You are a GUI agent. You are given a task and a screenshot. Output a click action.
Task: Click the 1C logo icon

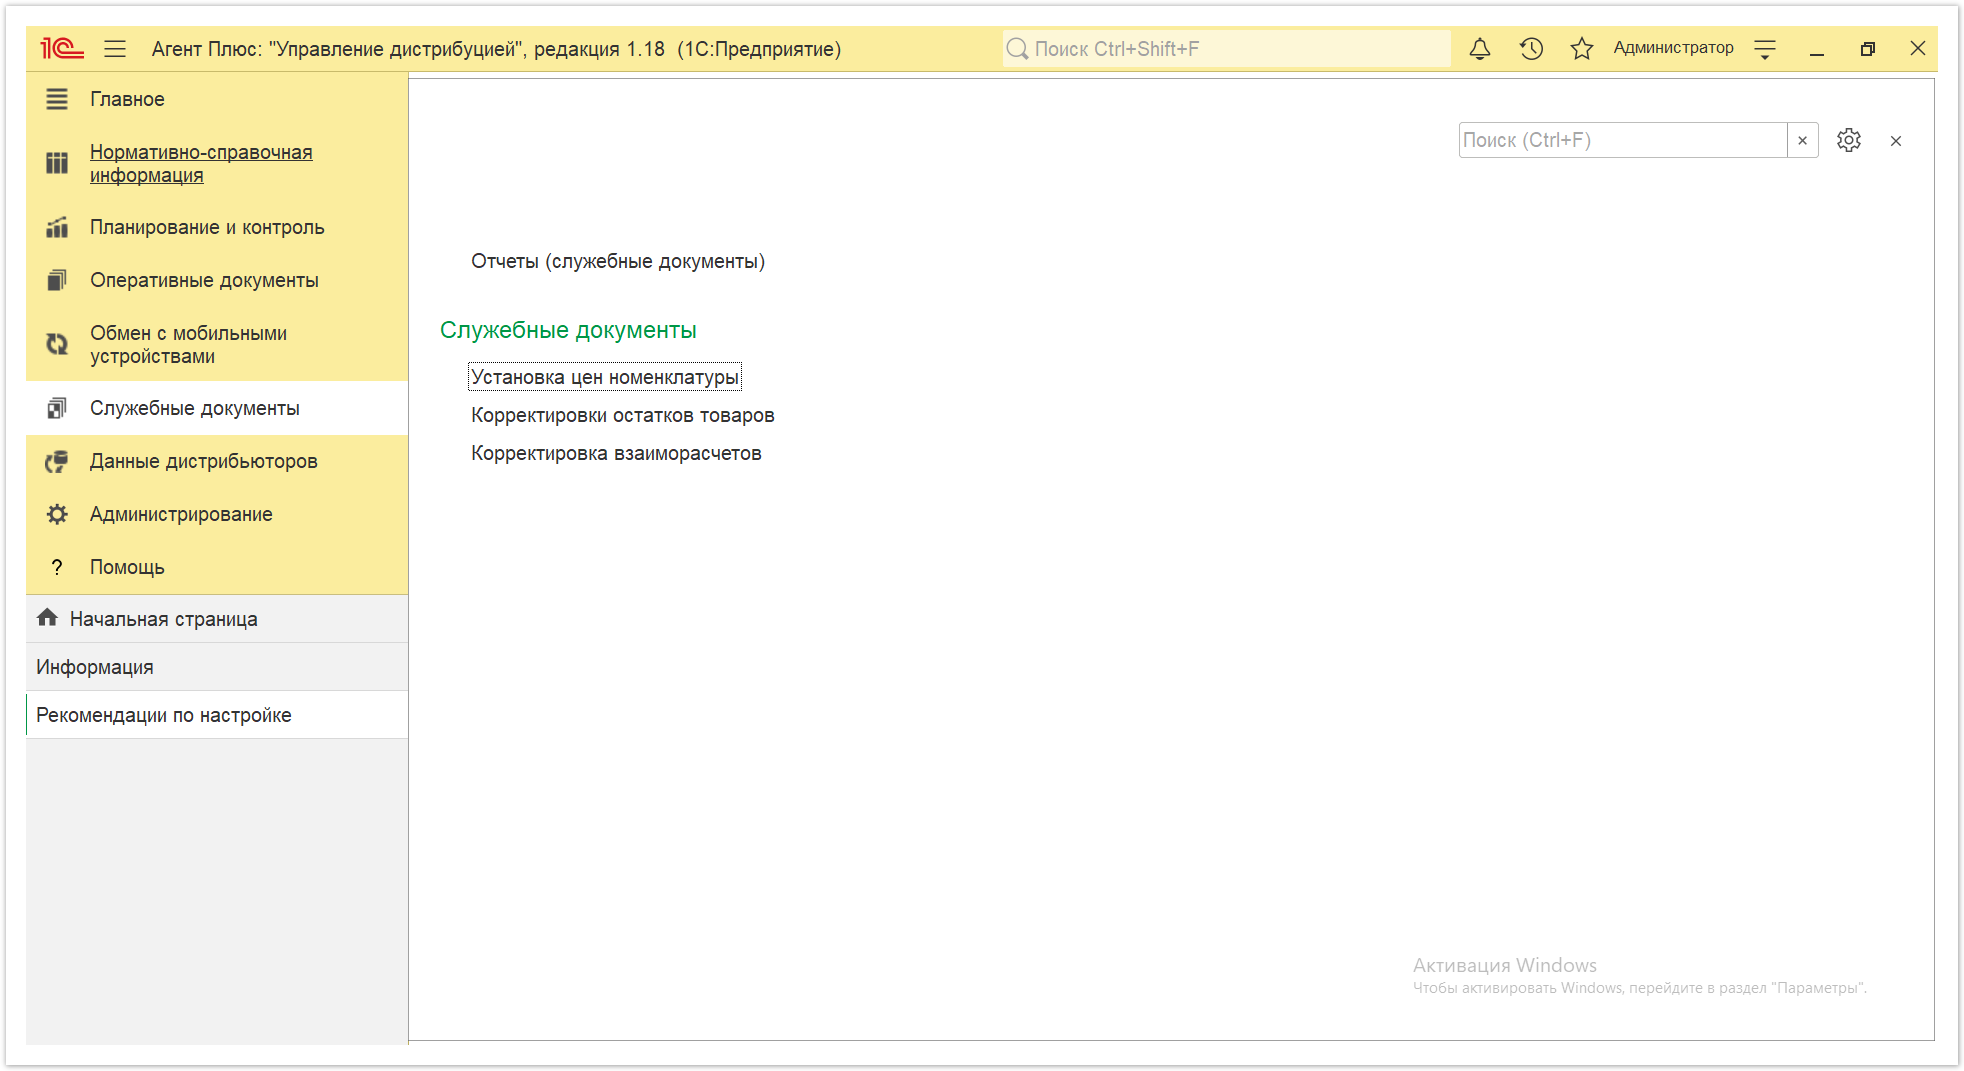(x=61, y=48)
